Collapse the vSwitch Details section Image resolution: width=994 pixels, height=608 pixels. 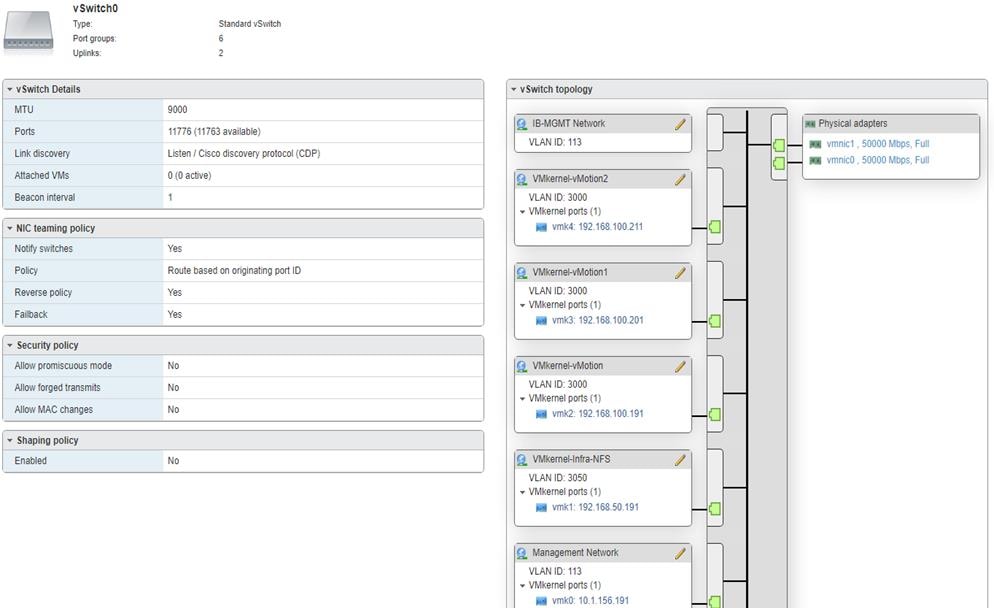tap(11, 89)
